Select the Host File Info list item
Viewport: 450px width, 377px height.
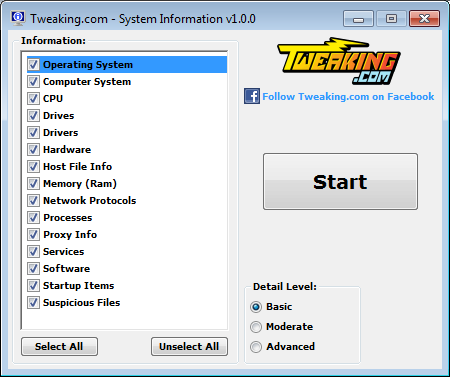coord(127,166)
